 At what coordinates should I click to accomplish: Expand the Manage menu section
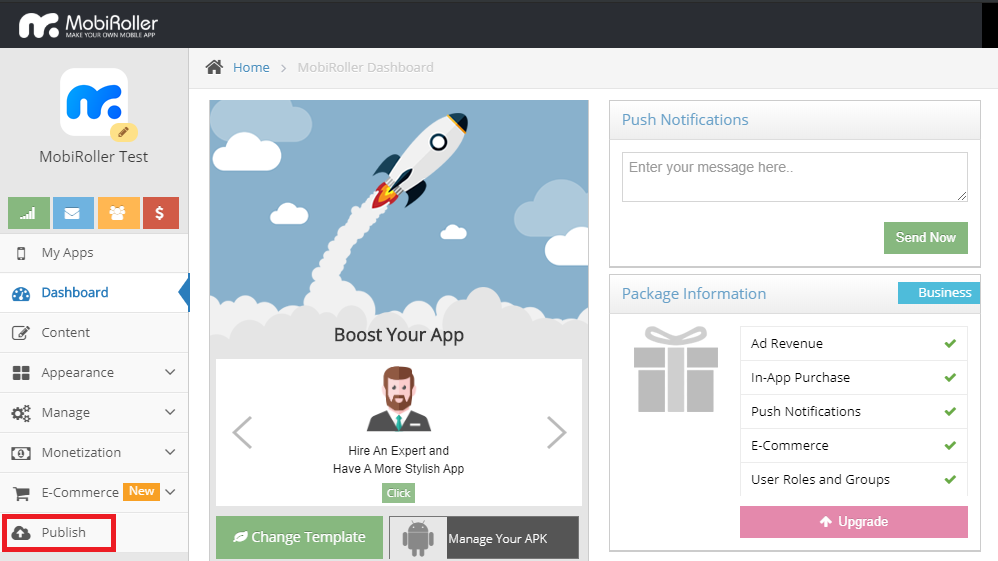(x=94, y=412)
